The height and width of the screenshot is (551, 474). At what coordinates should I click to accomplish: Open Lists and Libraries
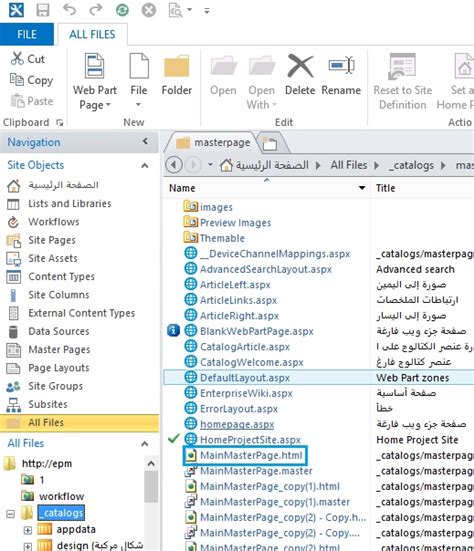70,203
